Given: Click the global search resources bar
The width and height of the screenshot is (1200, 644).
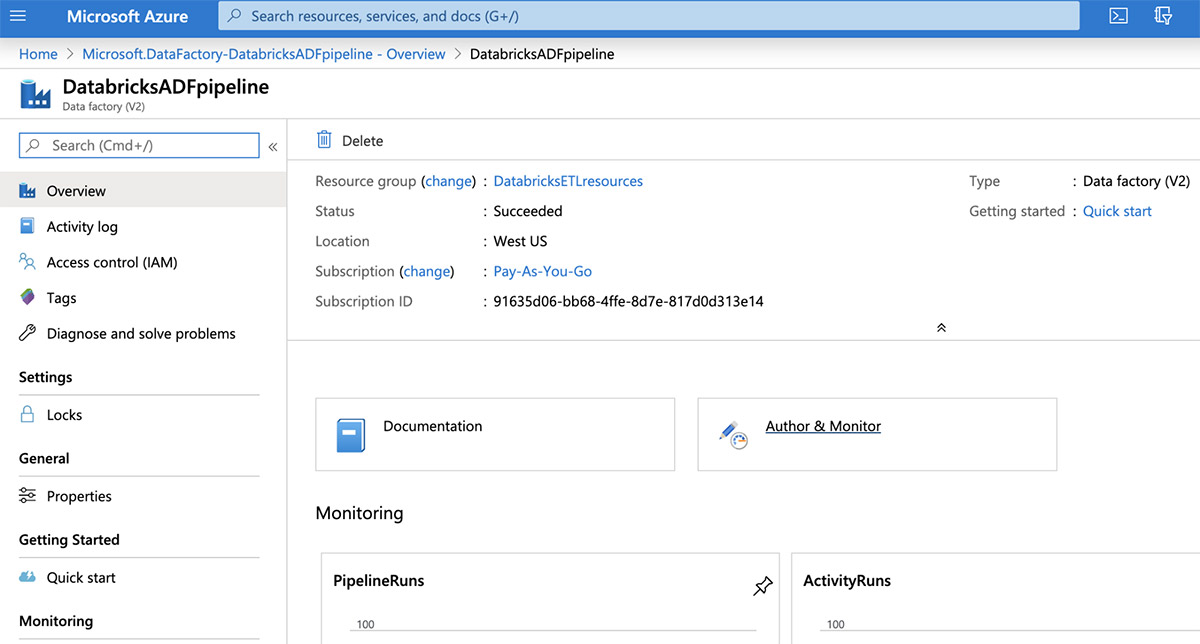Looking at the screenshot, I should coord(650,16).
